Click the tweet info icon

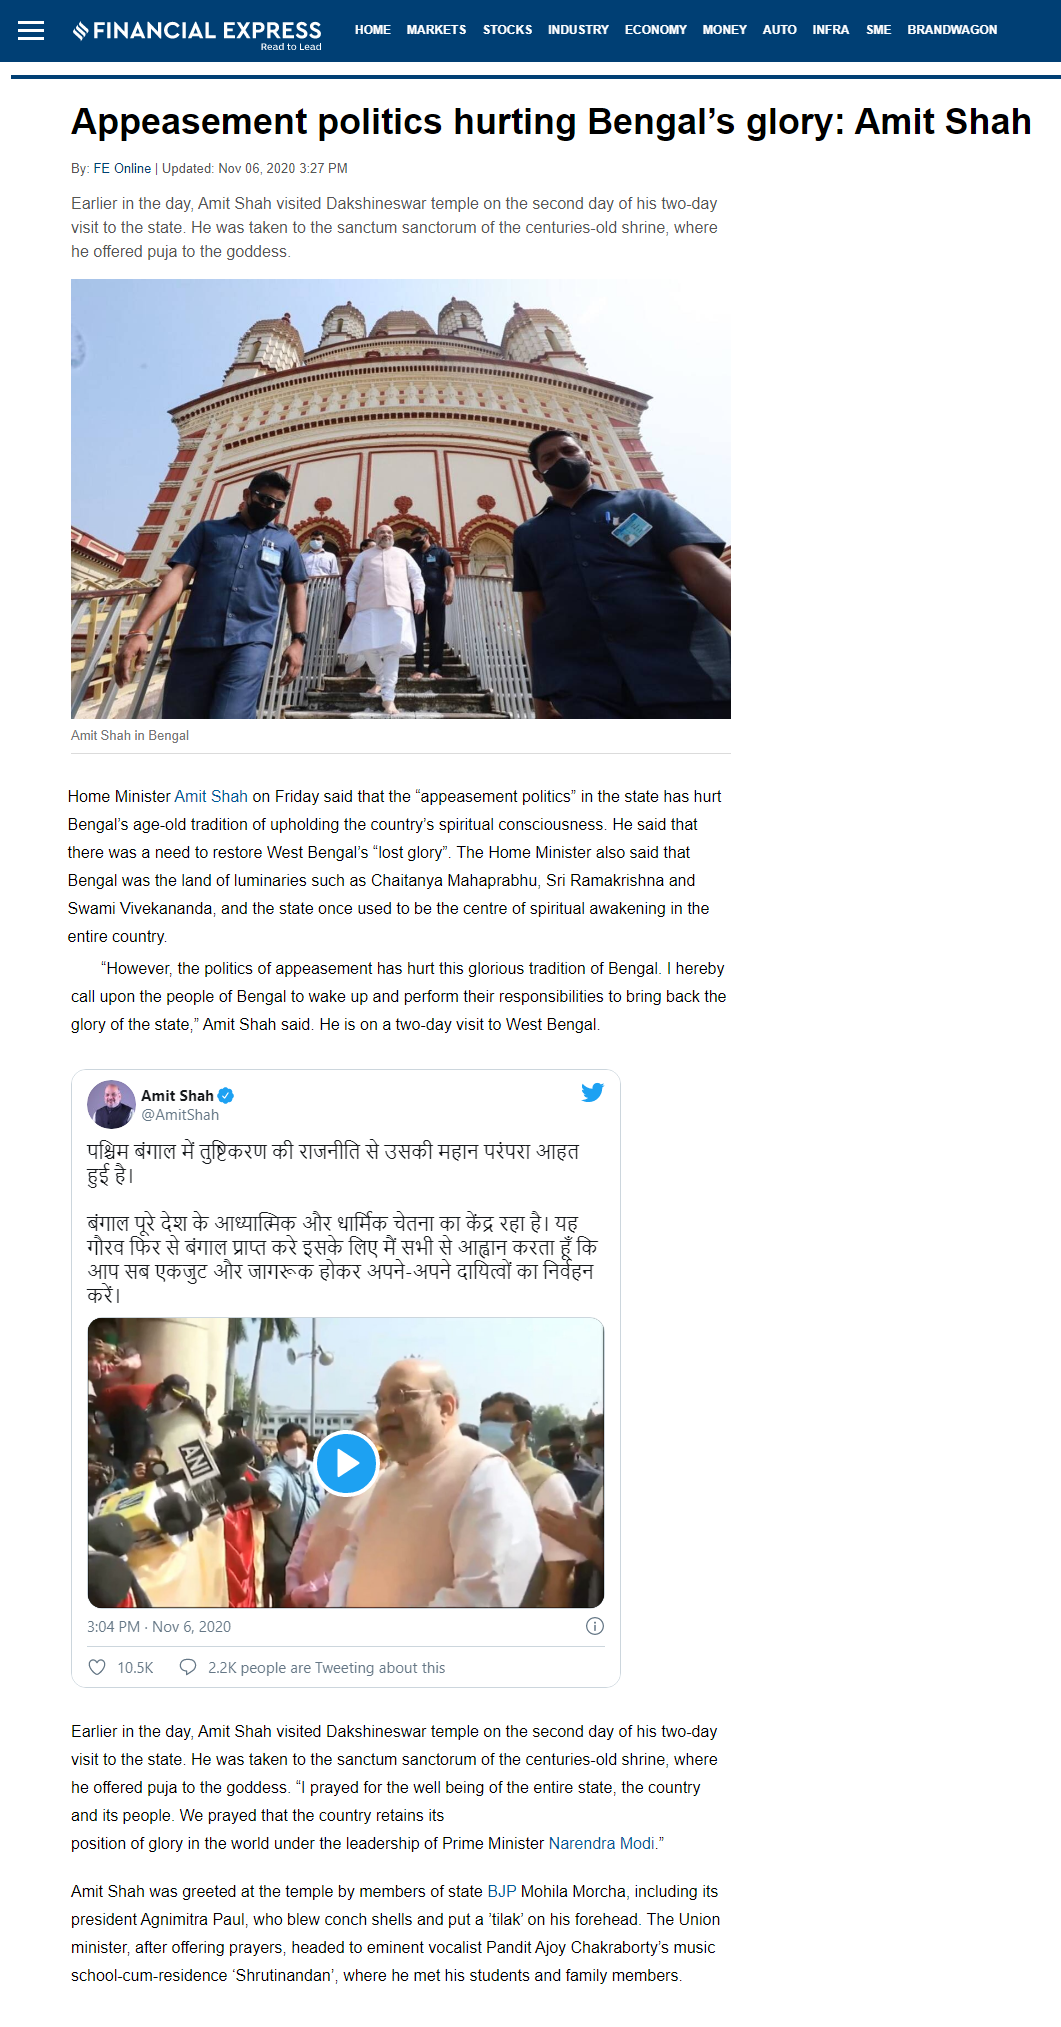click(x=594, y=1626)
